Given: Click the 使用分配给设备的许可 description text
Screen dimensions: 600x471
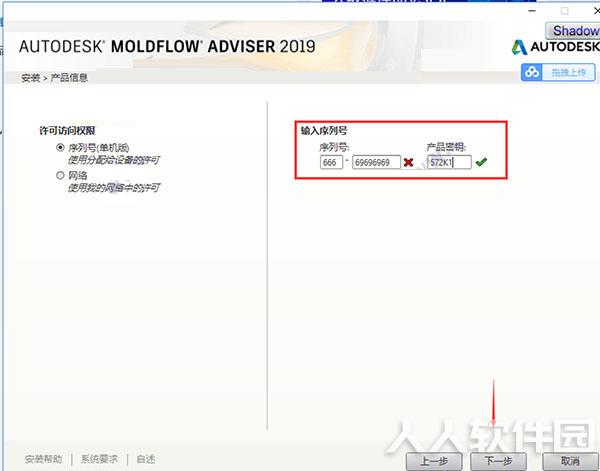Looking at the screenshot, I should (x=114, y=160).
